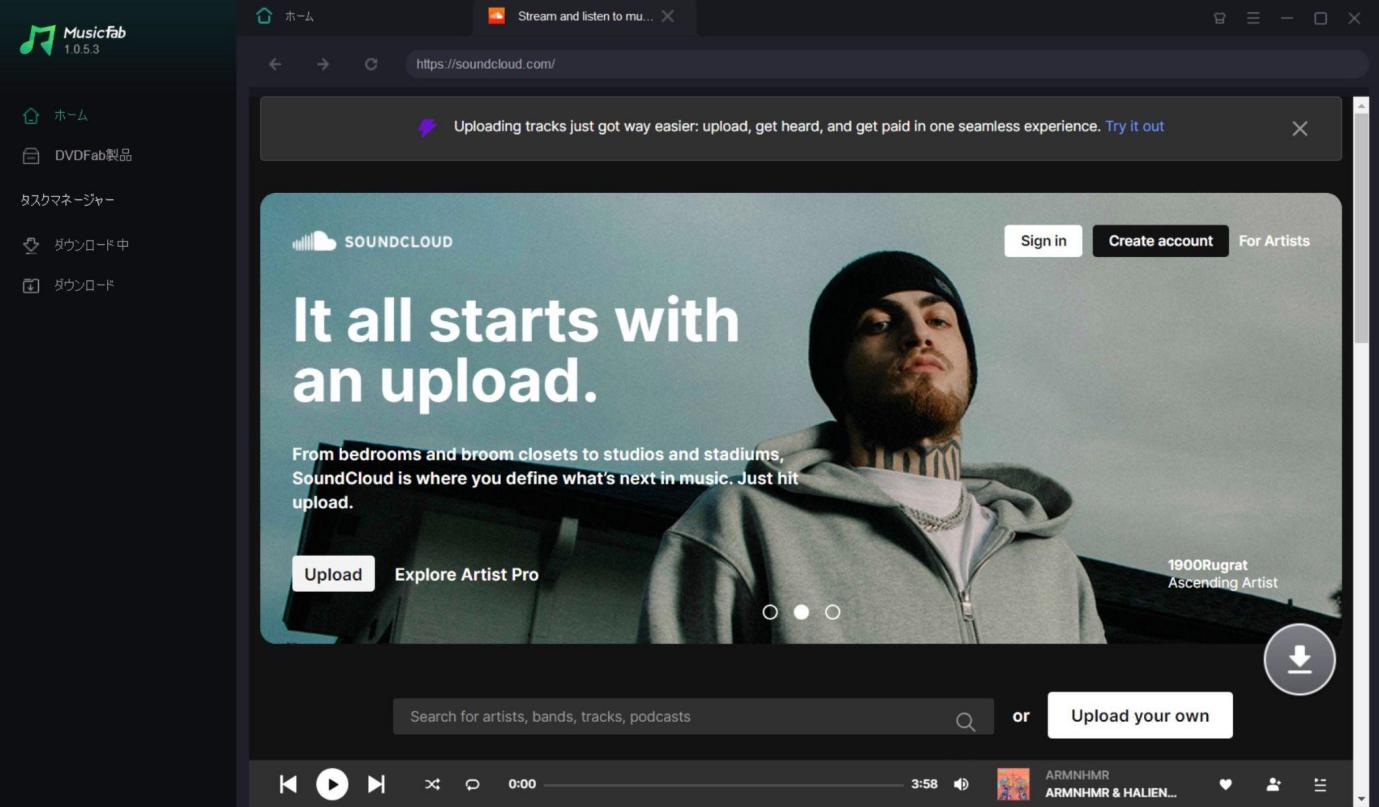Click the Sign in button
1379x807 pixels.
pyautogui.click(x=1043, y=241)
